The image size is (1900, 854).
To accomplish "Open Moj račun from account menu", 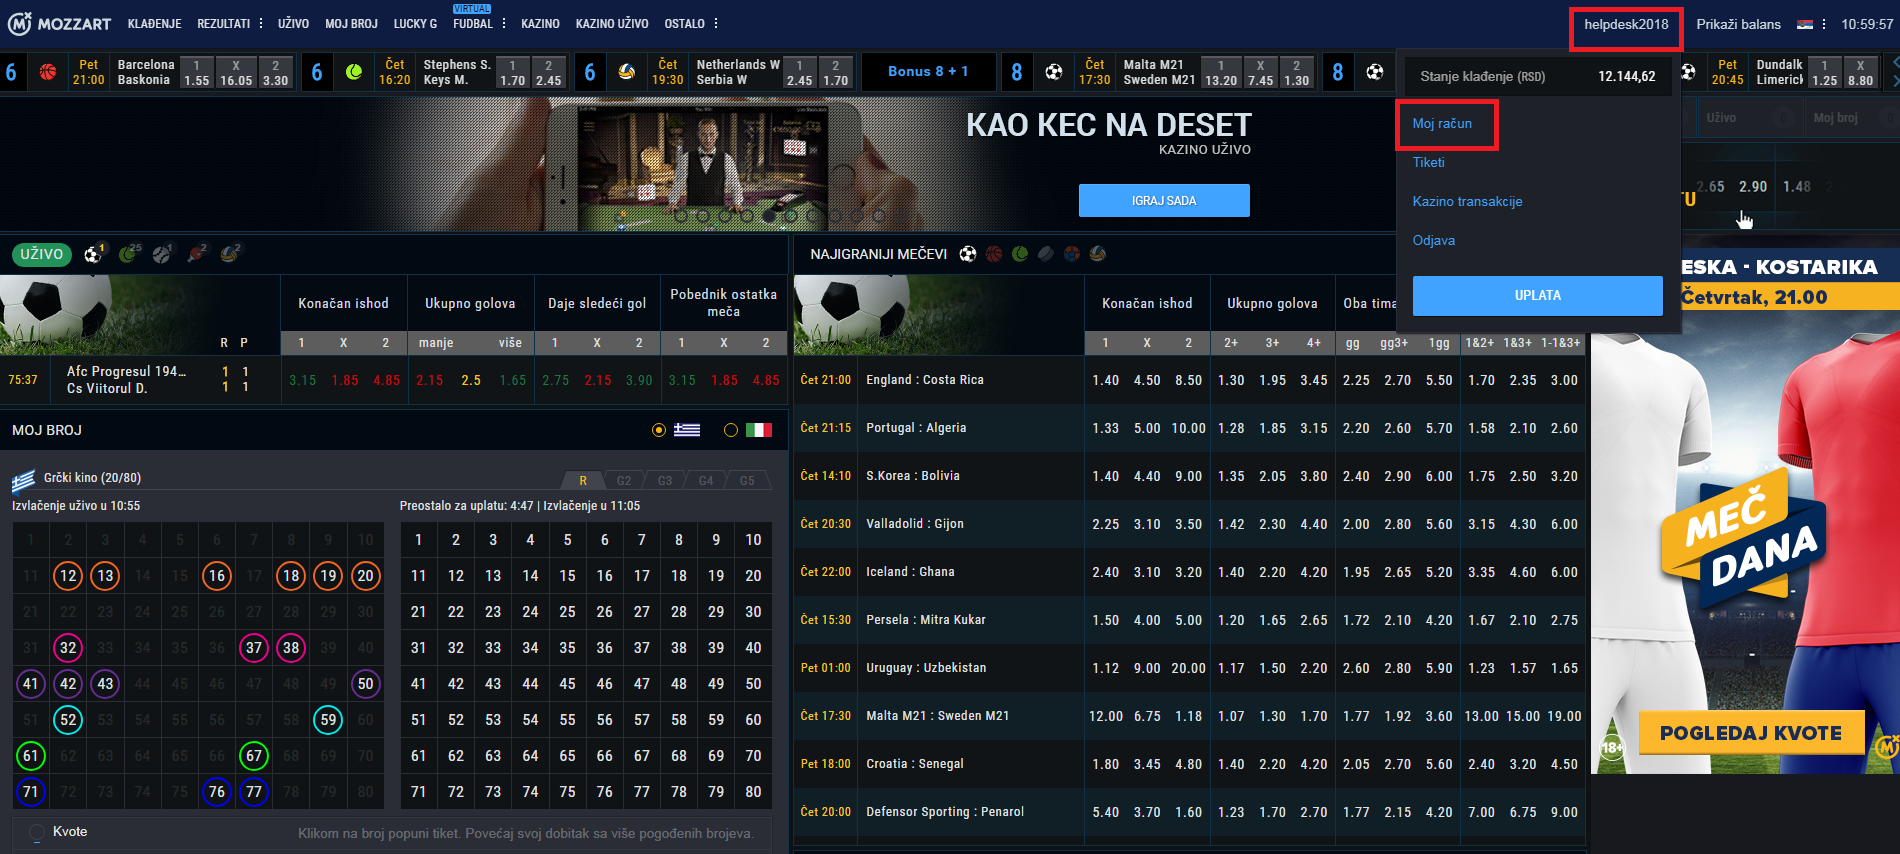I will click(x=1442, y=124).
